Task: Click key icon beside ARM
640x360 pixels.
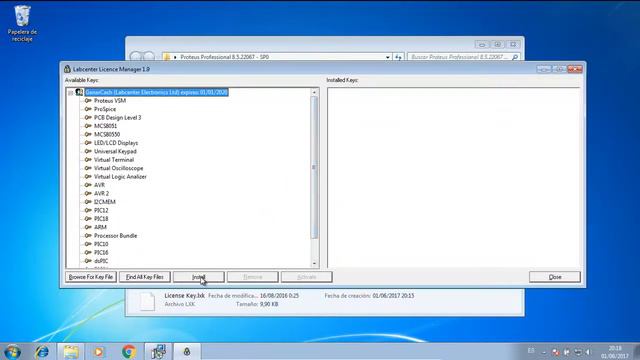Action: coord(88,227)
